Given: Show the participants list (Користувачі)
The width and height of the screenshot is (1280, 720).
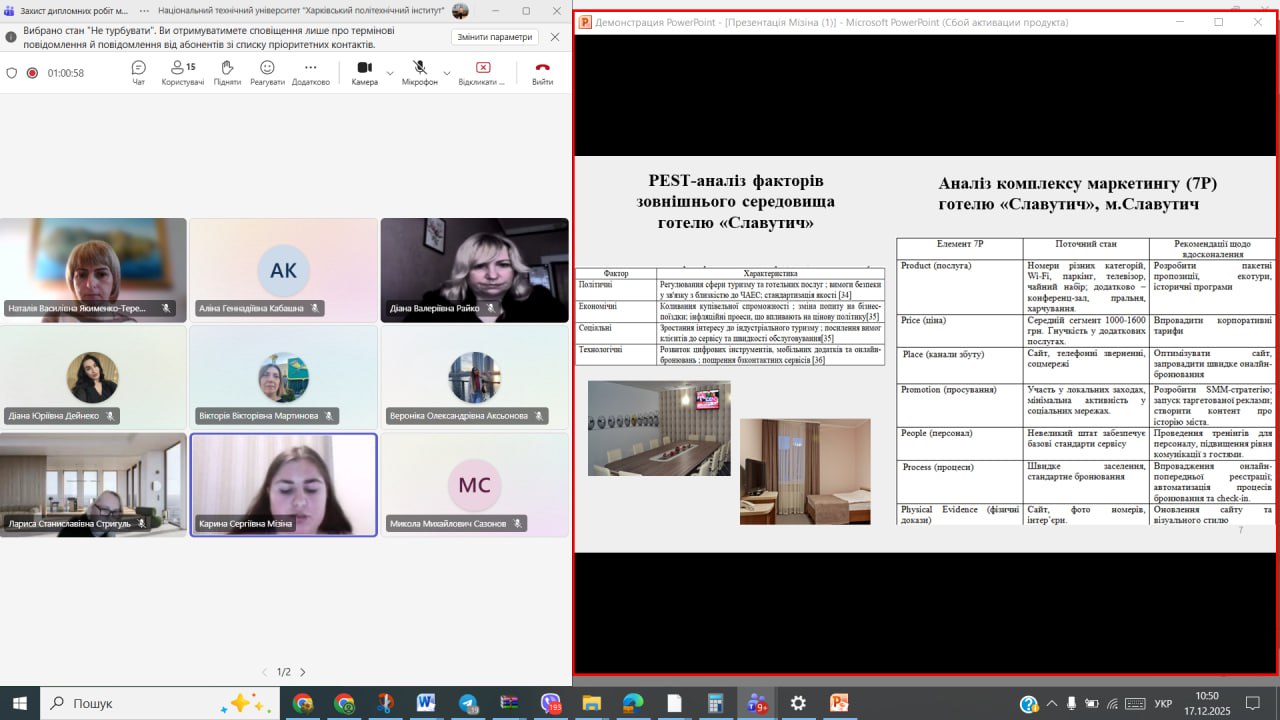Looking at the screenshot, I should point(183,72).
